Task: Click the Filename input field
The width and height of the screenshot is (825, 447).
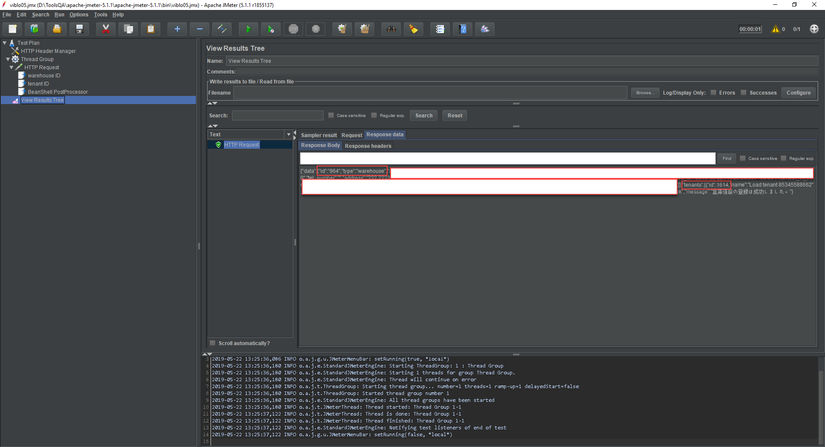Action: coord(430,93)
